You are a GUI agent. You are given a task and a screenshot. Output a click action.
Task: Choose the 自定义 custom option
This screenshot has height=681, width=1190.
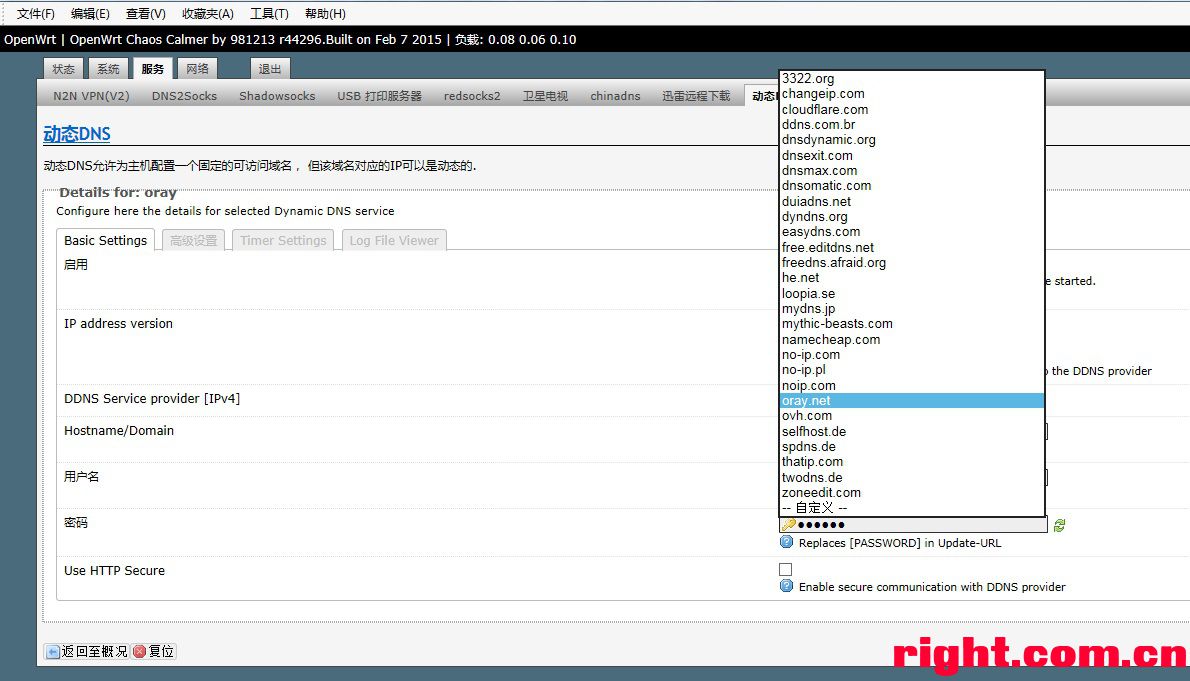pos(912,508)
